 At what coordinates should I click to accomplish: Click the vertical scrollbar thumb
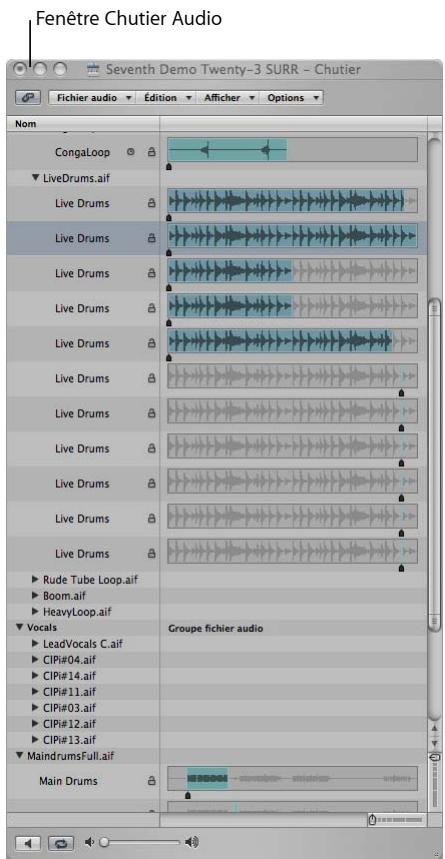[435, 466]
